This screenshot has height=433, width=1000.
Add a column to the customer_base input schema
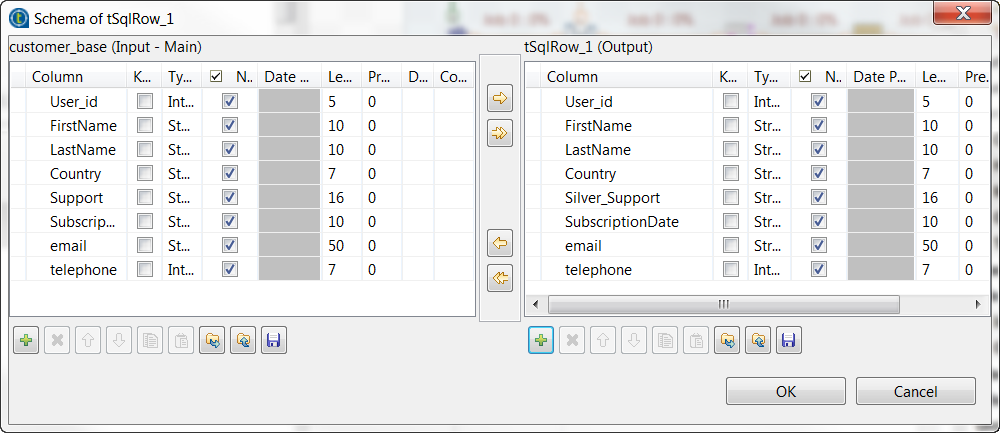(x=26, y=341)
